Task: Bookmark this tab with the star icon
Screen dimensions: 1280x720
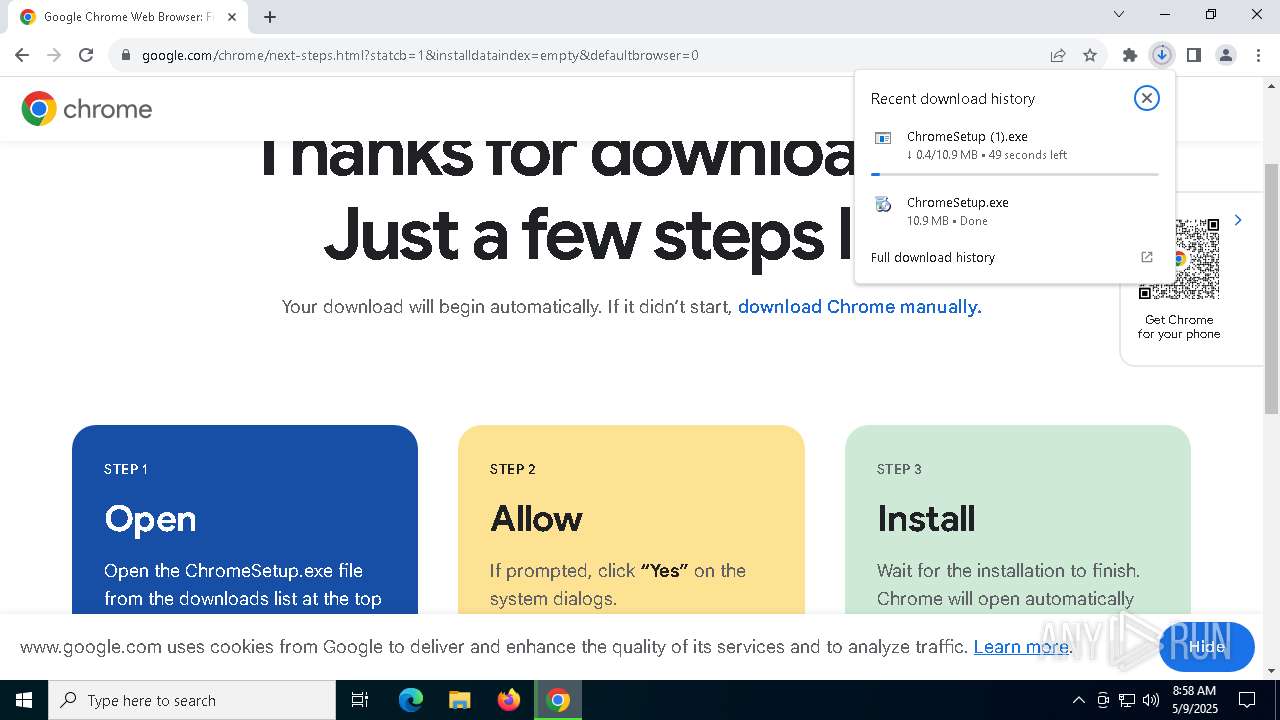Action: coord(1090,55)
